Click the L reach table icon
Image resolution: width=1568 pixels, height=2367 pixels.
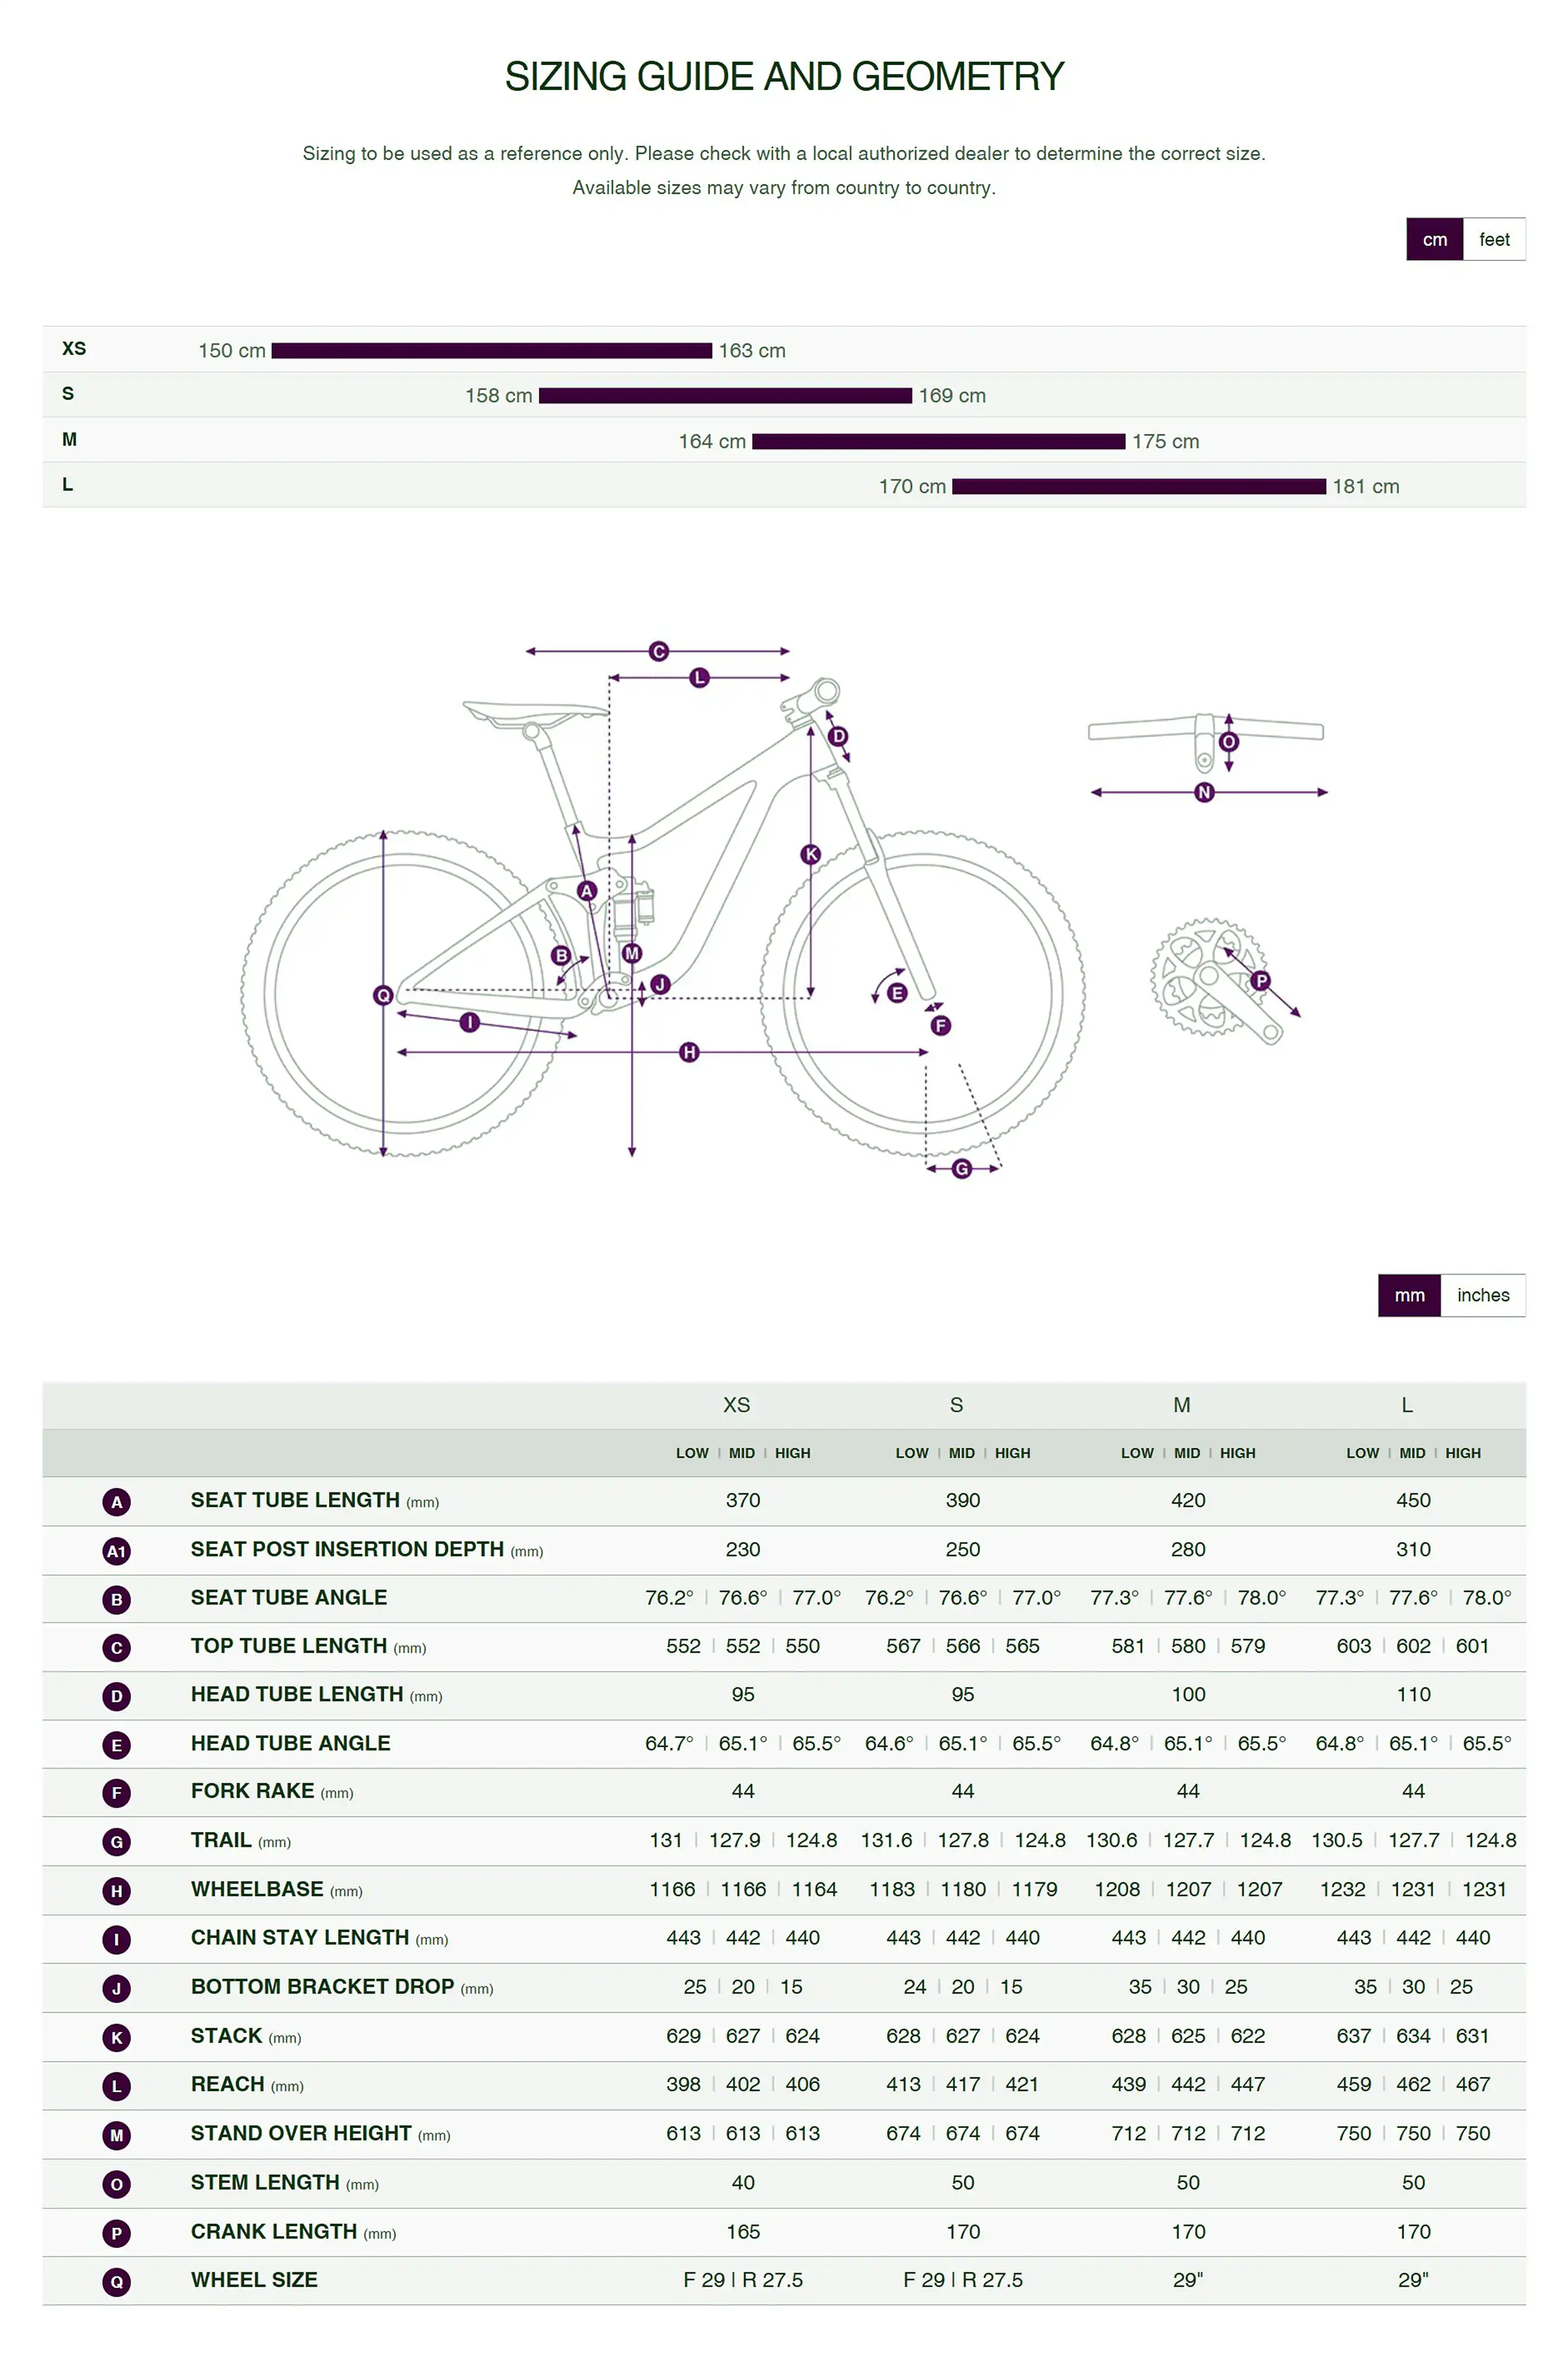click(x=116, y=2086)
